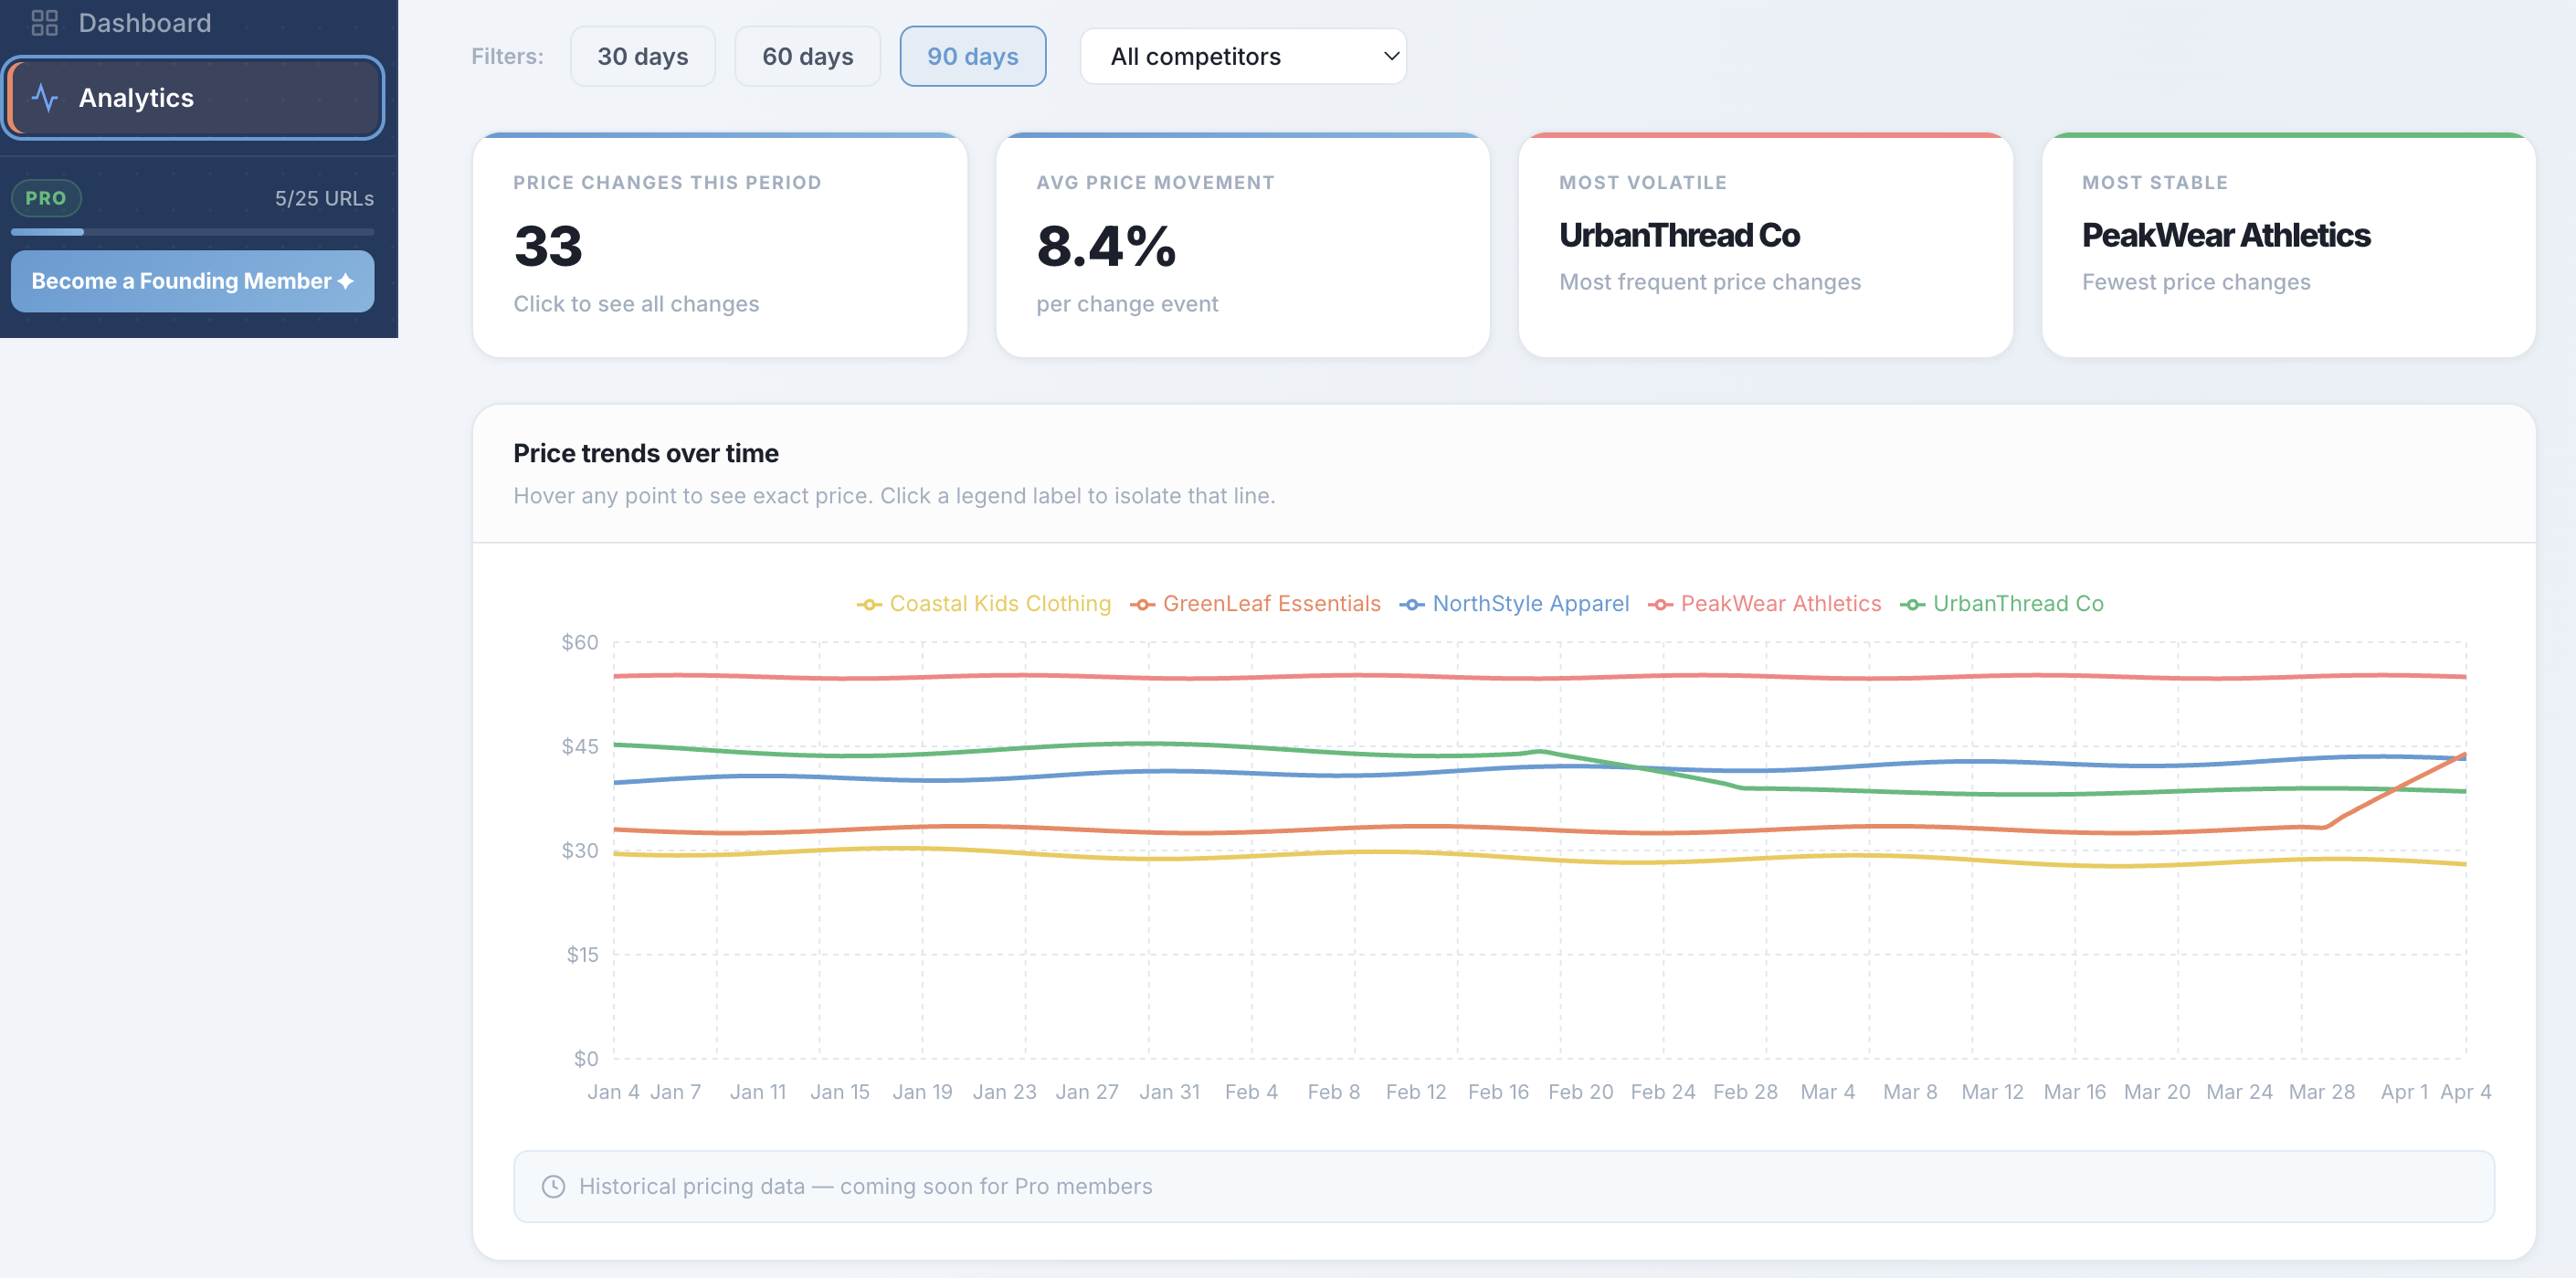Image resolution: width=2576 pixels, height=1278 pixels.
Task: Click the Analytics waveform icon in the sidebar
Action: [46, 97]
